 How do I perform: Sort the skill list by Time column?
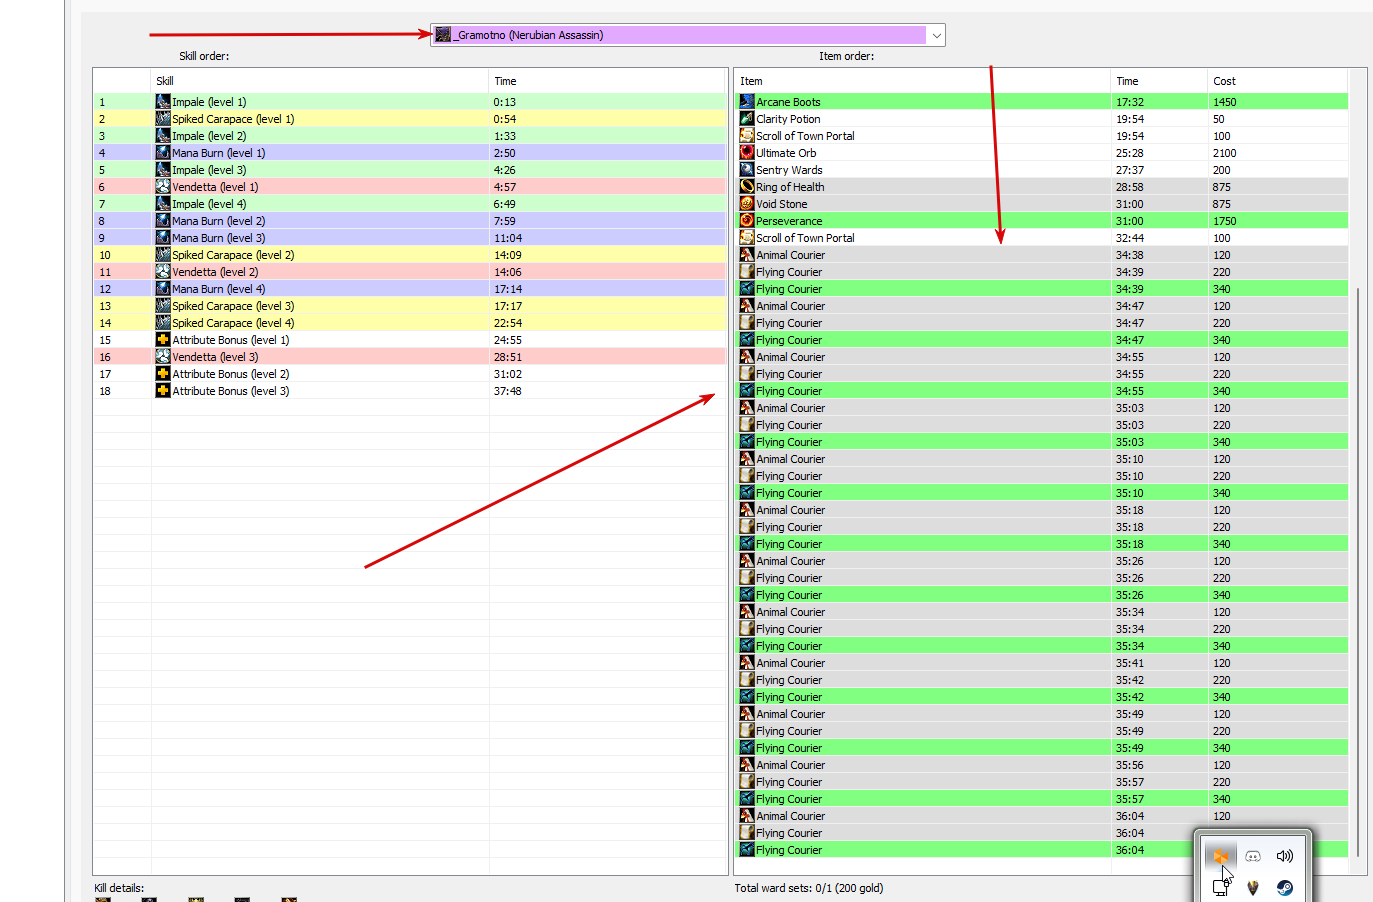(607, 81)
